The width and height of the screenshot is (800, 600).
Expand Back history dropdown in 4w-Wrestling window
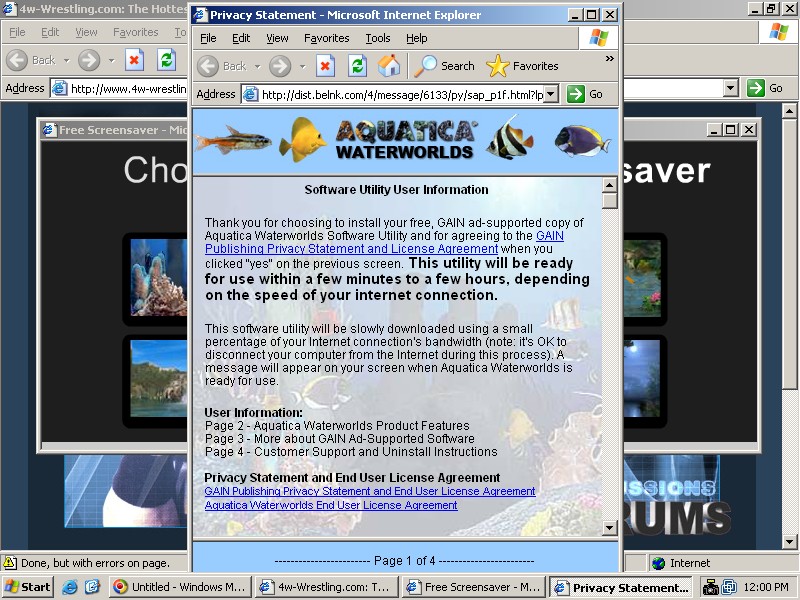tap(66, 60)
